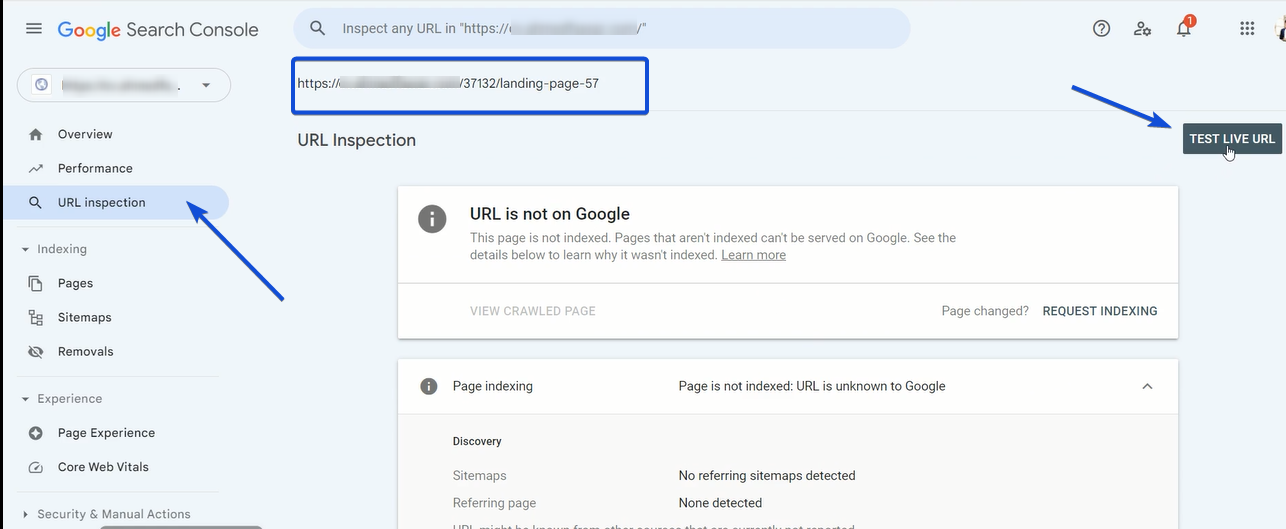
Task: Open the notifications bell
Action: [x=1184, y=28]
